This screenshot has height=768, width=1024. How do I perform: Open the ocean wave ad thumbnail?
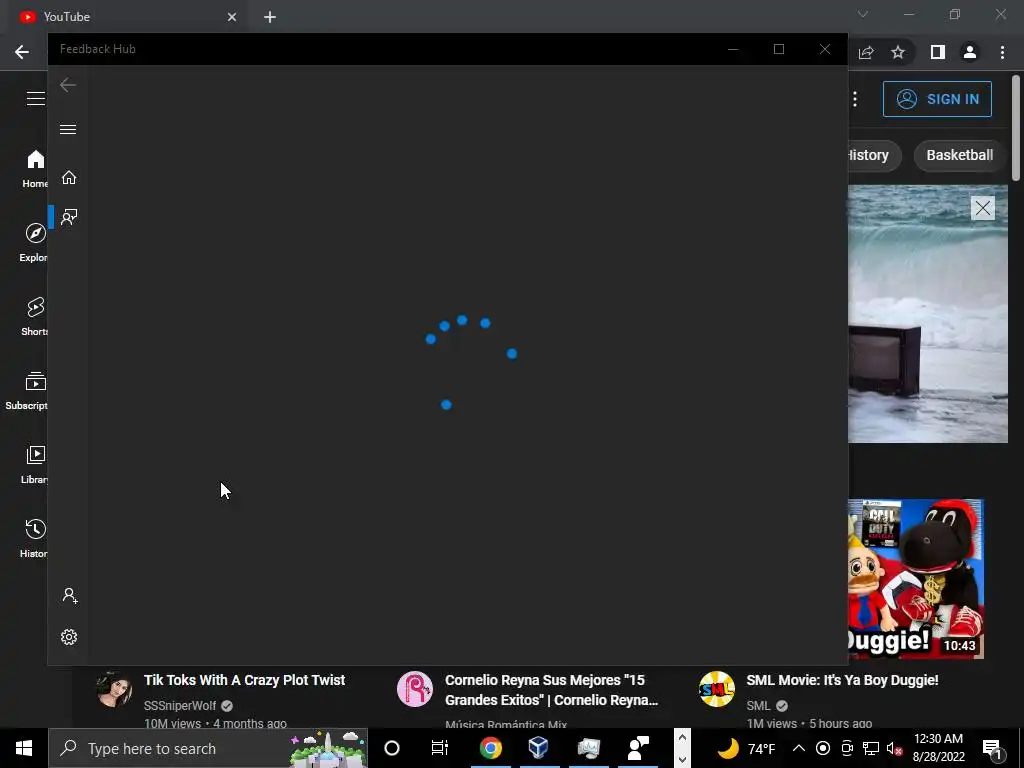pos(927,313)
